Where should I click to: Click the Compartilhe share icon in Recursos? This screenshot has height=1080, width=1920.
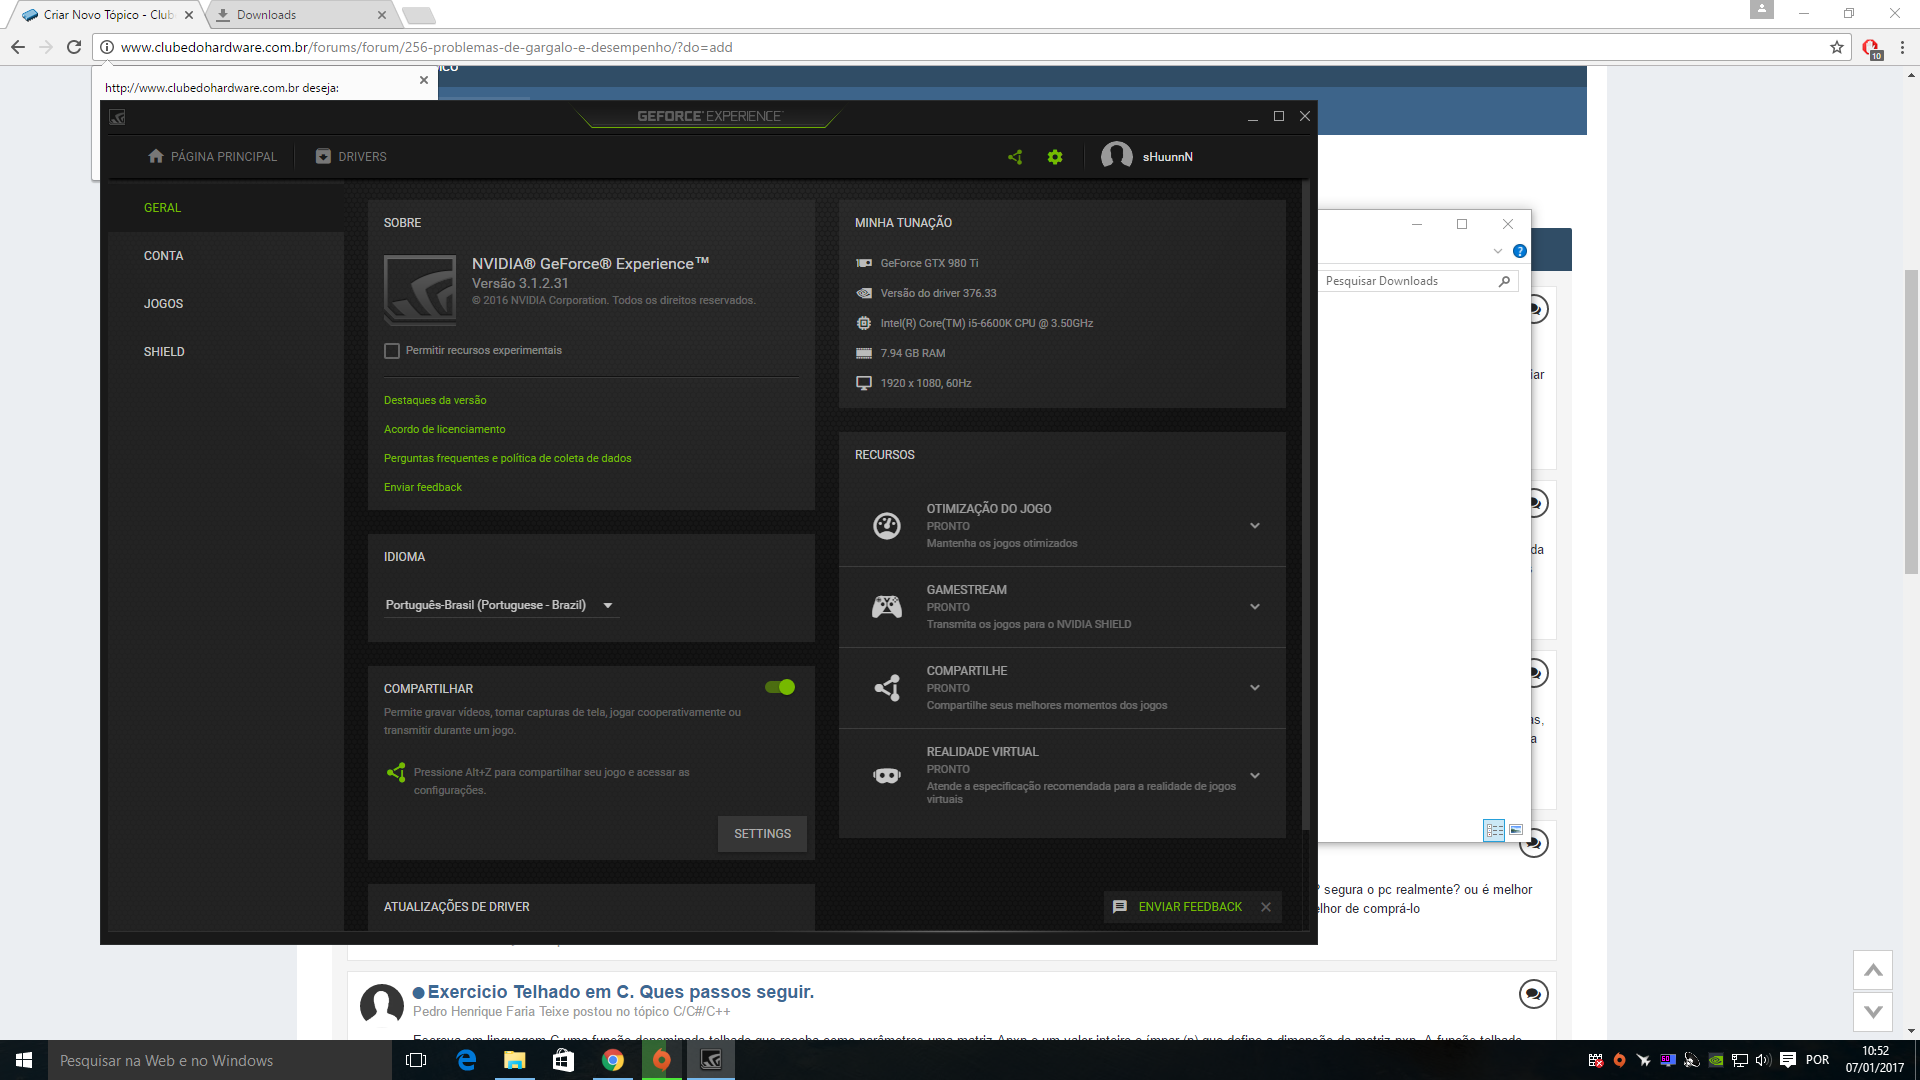pyautogui.click(x=887, y=687)
